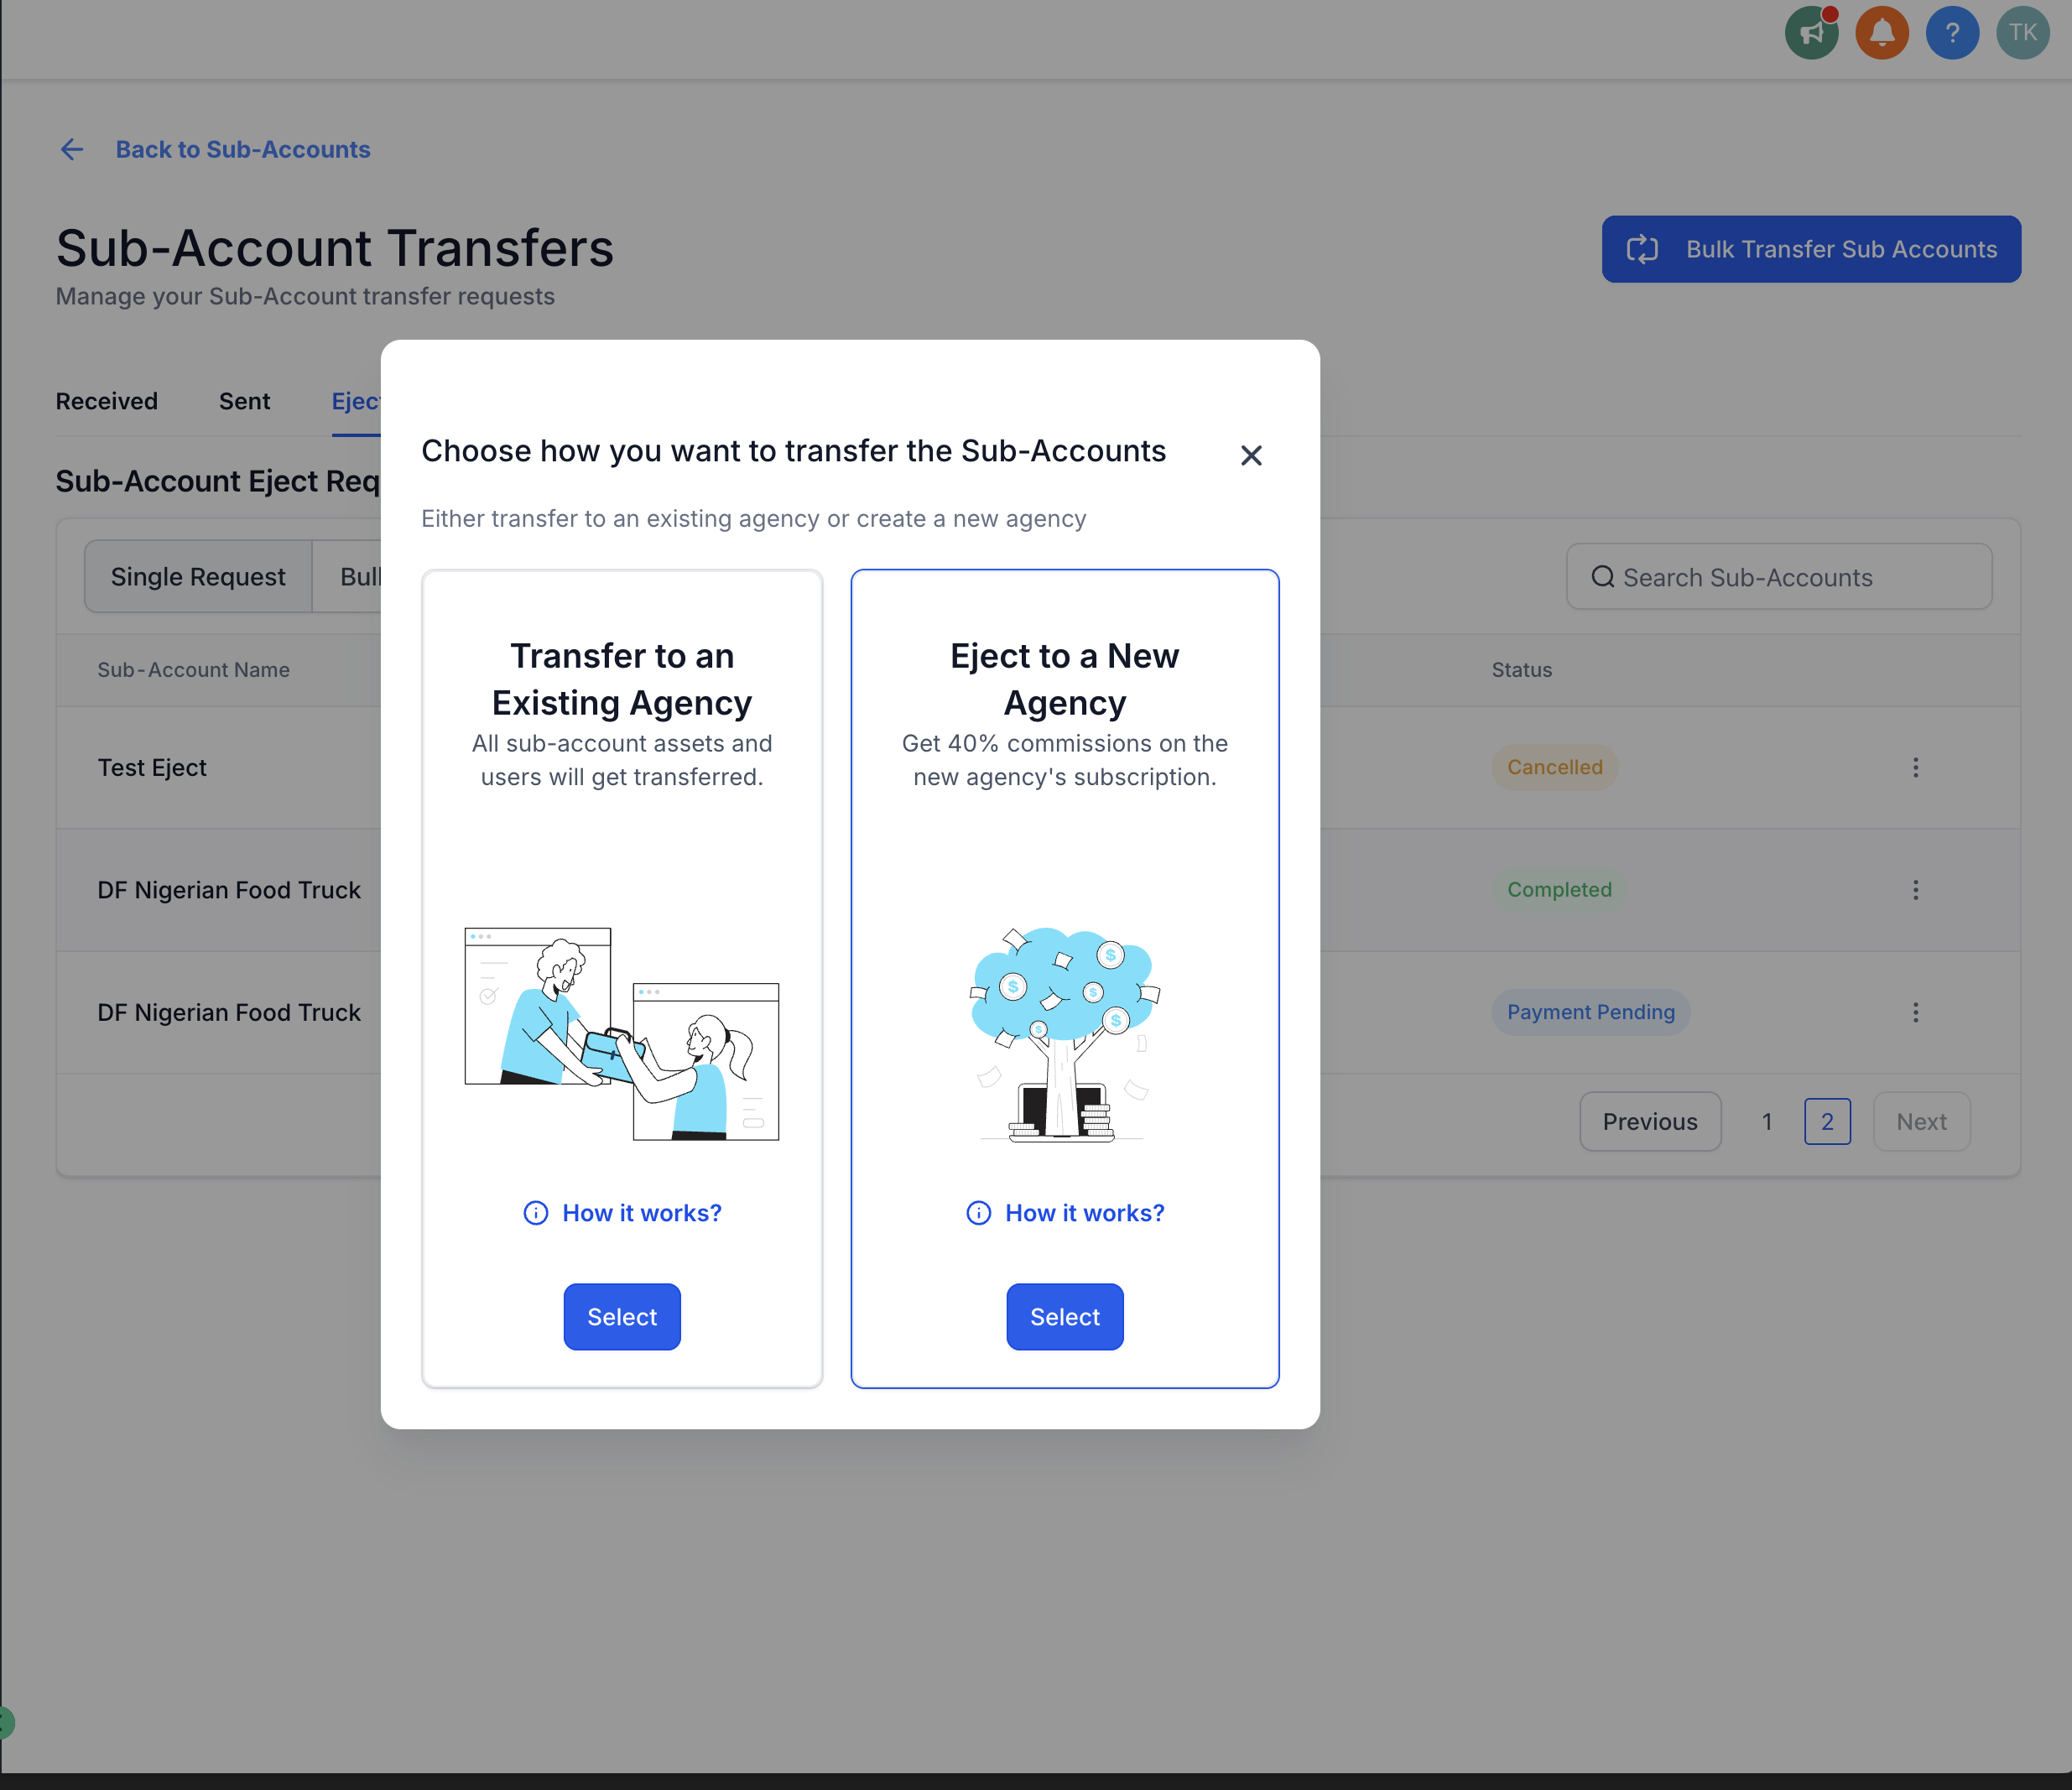Click the Previous page button
This screenshot has width=2072, height=1790.
pos(1649,1122)
